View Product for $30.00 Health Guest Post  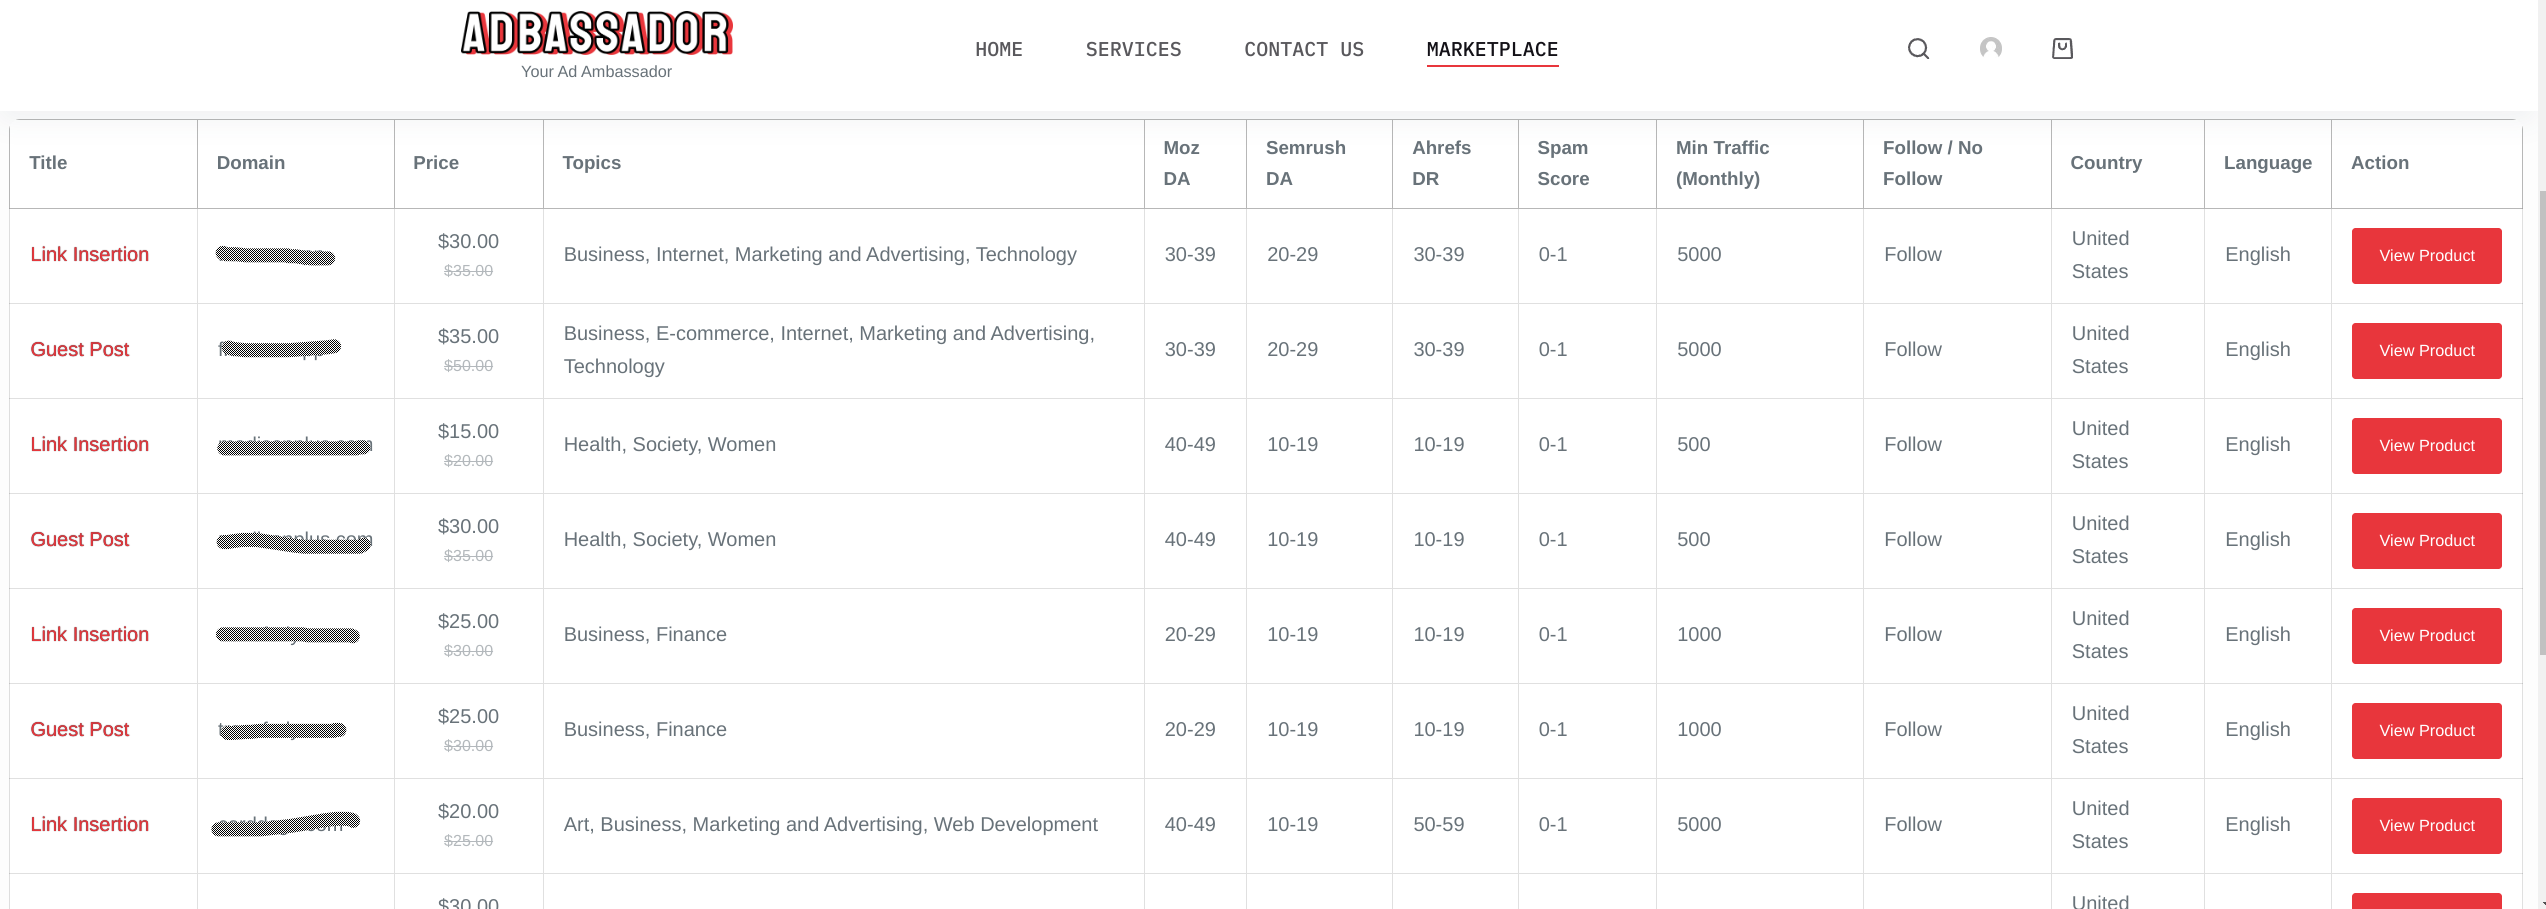[2426, 541]
